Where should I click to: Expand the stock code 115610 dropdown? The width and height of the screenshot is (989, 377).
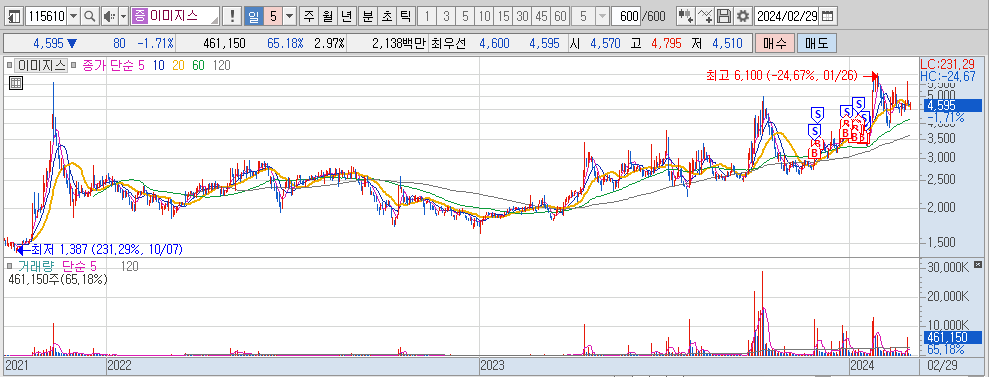tap(73, 16)
